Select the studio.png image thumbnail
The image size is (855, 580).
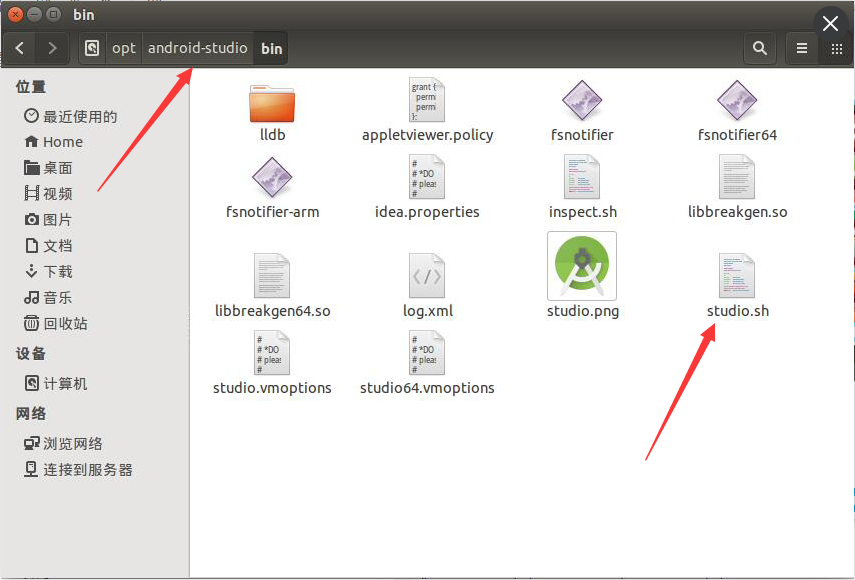tap(582, 266)
